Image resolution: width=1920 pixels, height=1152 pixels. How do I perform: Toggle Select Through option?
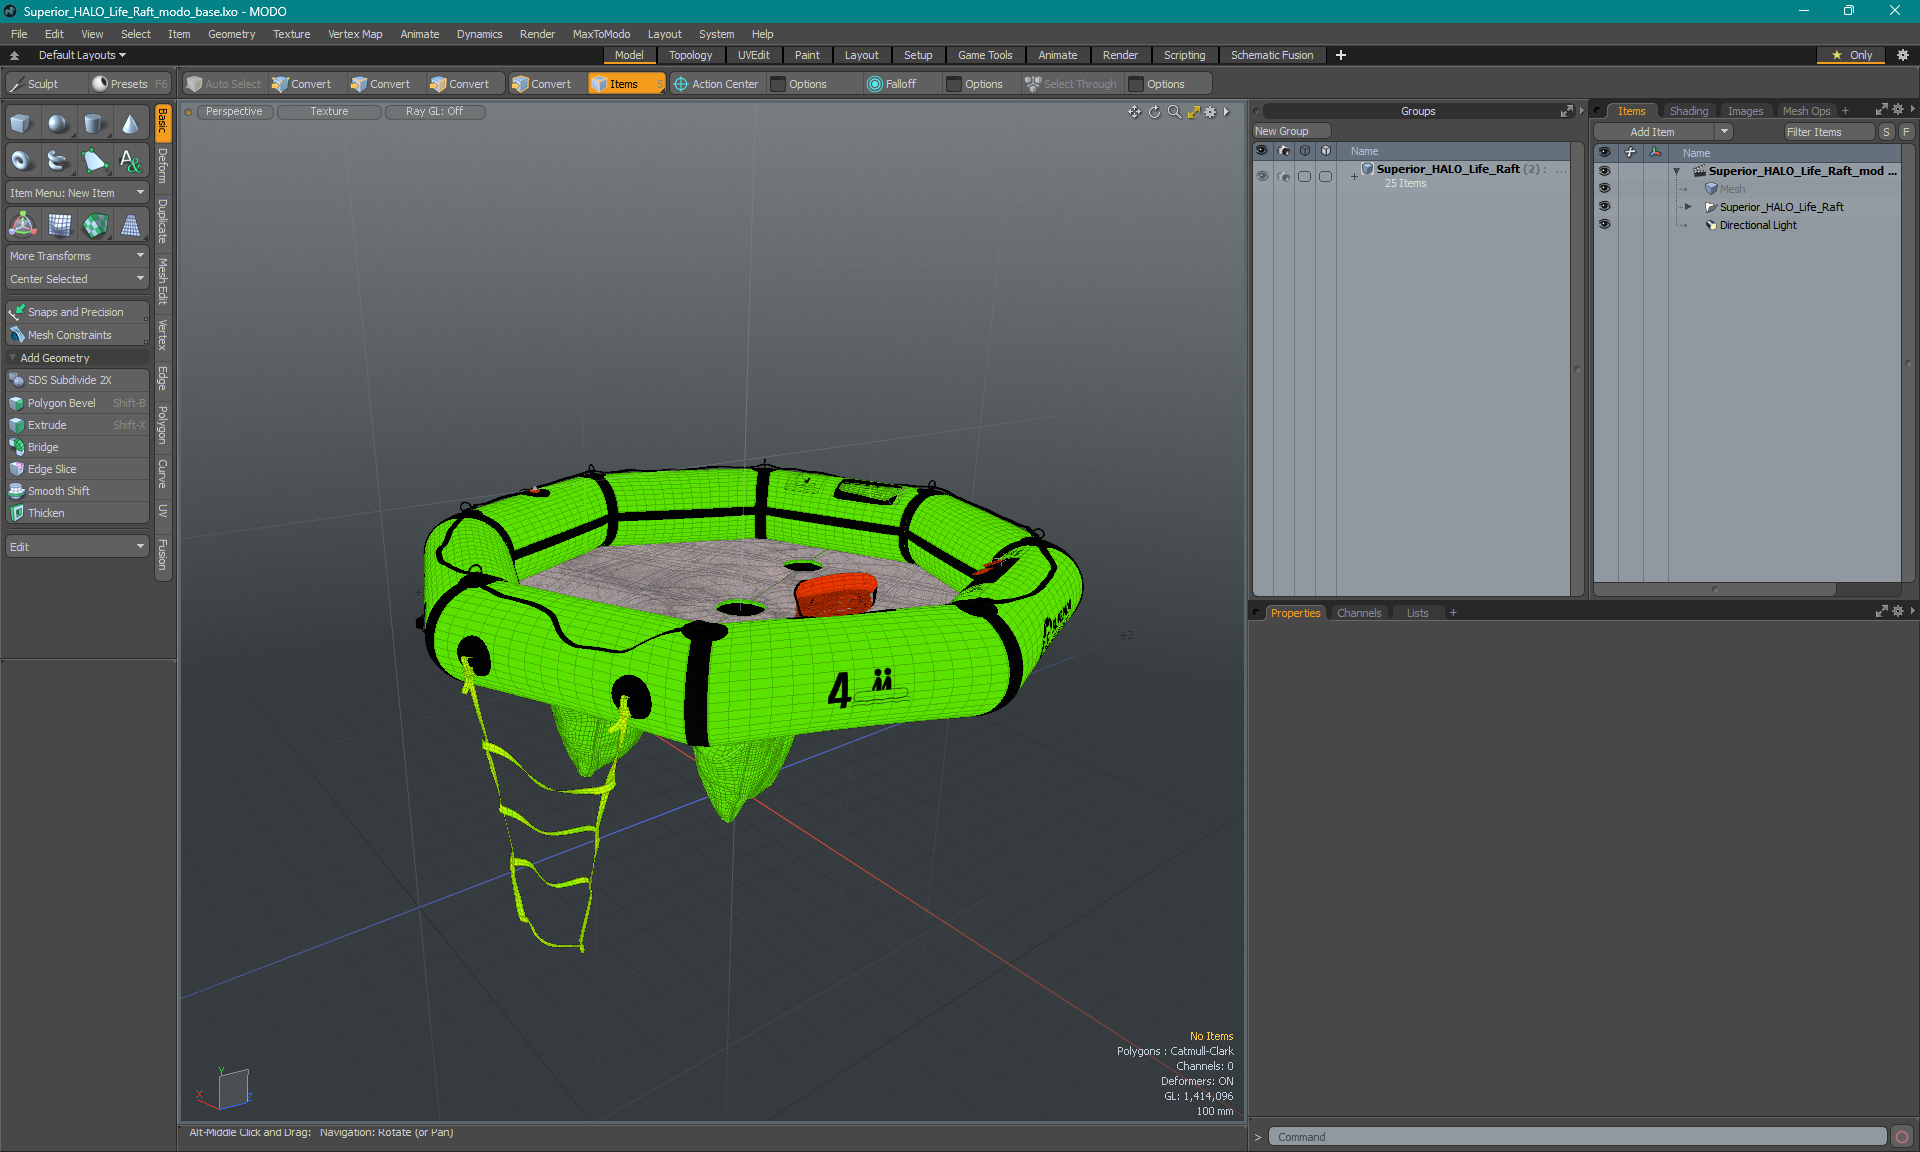click(x=1071, y=84)
